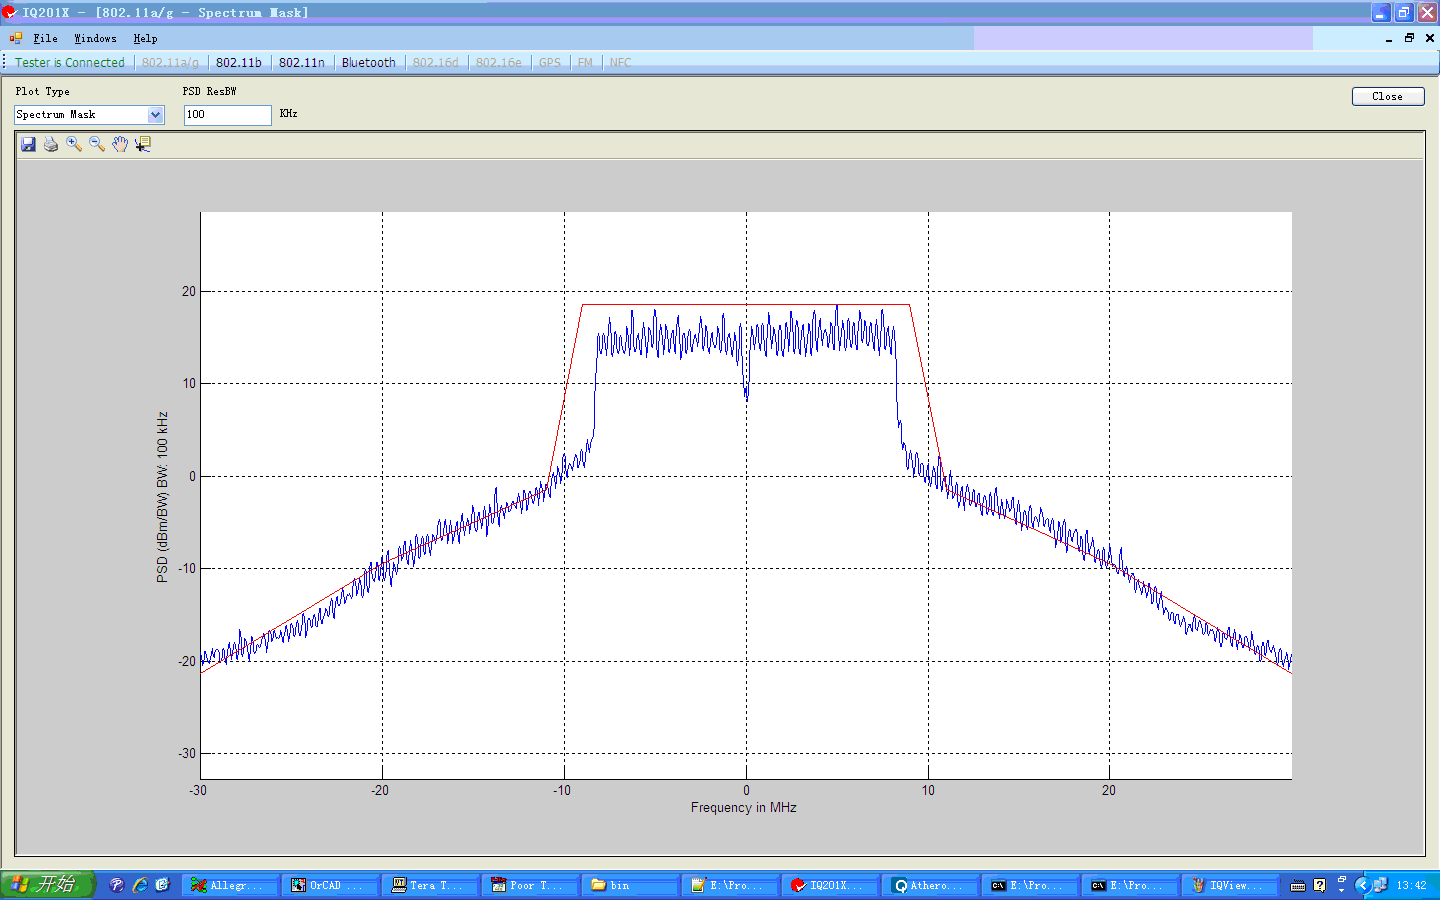
Task: Click the Close button on plot panel
Action: click(x=1388, y=96)
